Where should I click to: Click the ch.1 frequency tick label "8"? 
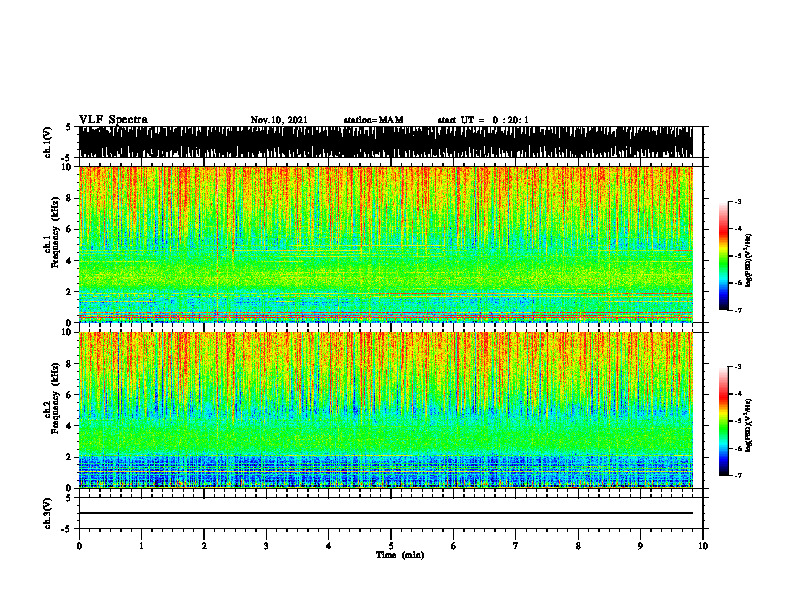pyautogui.click(x=70, y=198)
